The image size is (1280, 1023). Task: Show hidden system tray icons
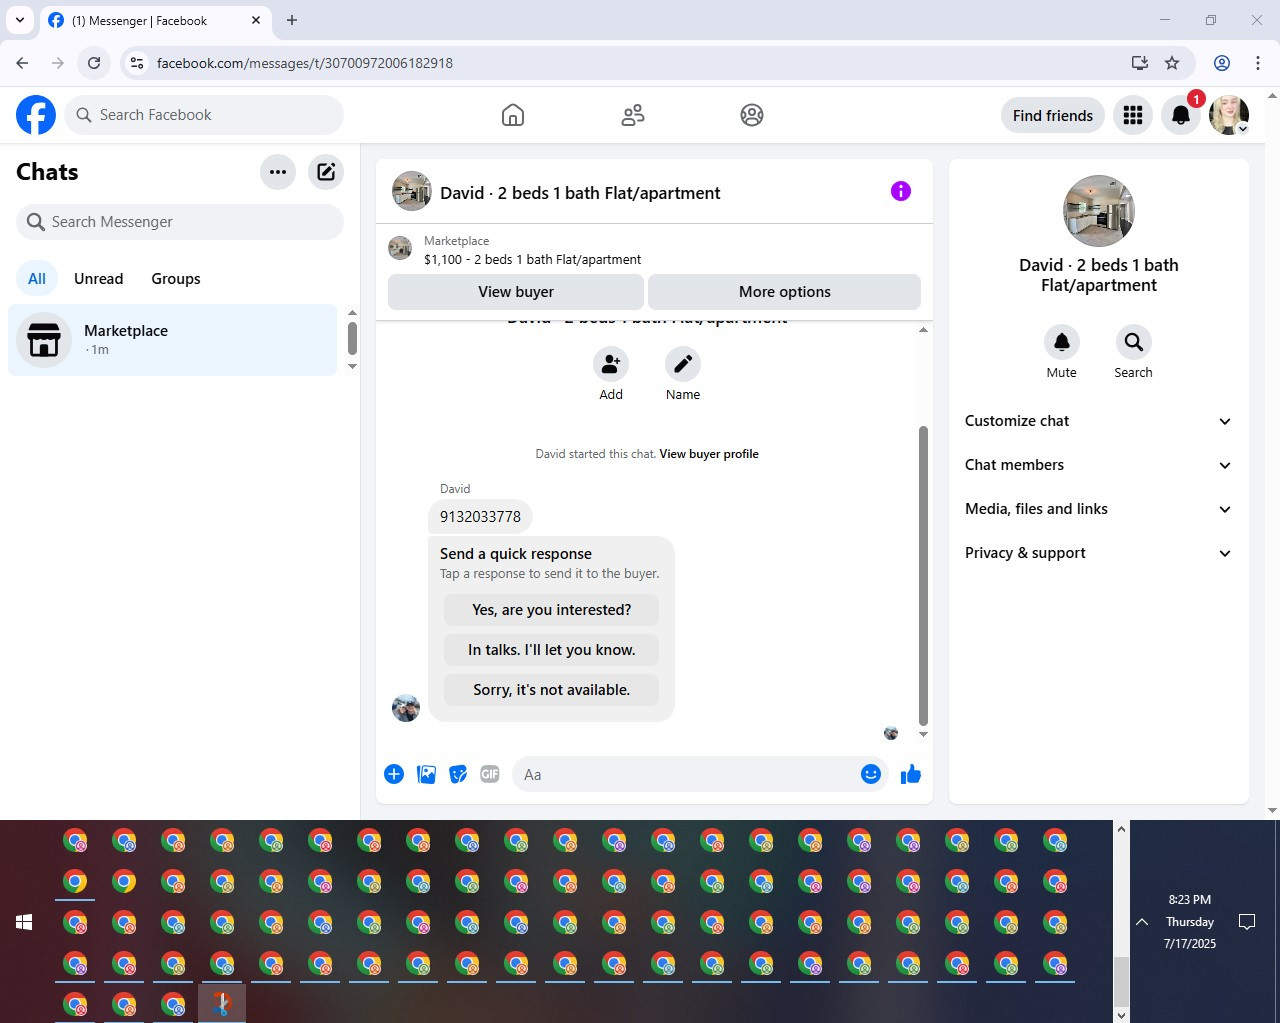(1142, 922)
